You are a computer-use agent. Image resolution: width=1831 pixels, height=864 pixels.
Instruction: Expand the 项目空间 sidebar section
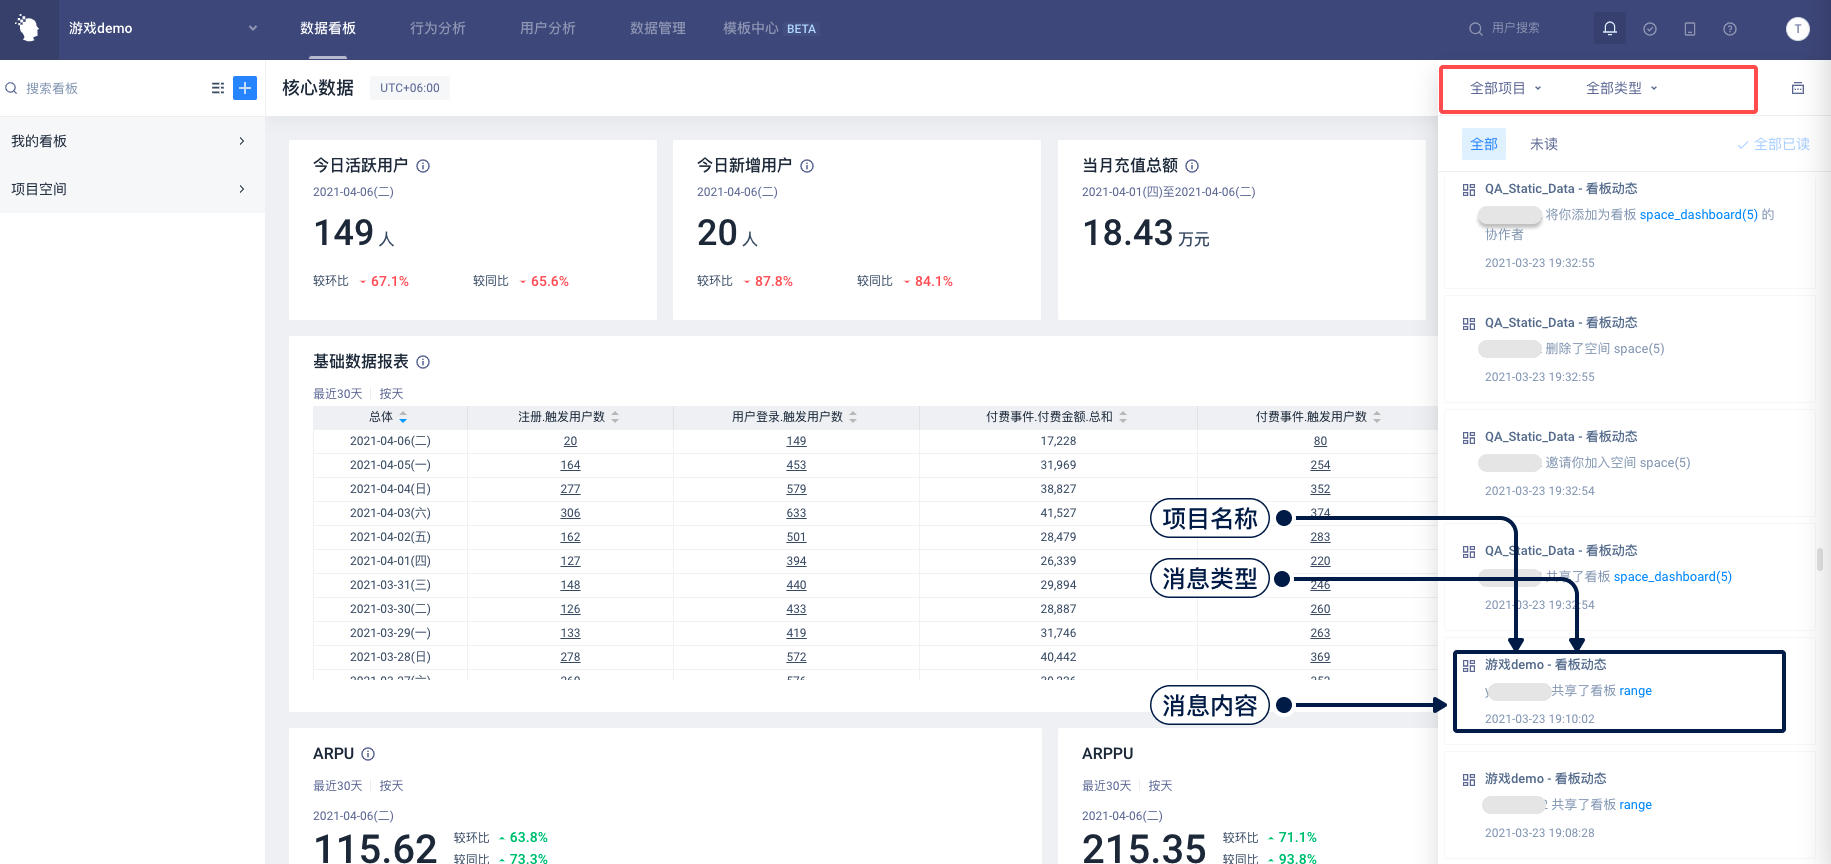(130, 189)
